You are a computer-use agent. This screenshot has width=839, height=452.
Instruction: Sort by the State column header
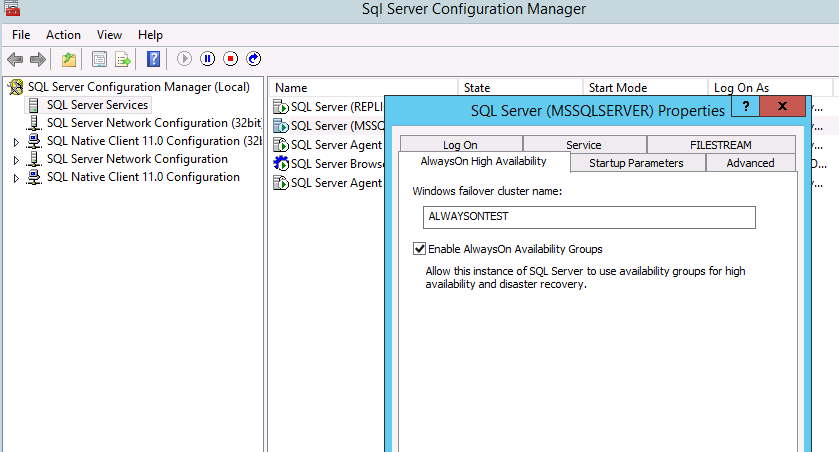520,87
